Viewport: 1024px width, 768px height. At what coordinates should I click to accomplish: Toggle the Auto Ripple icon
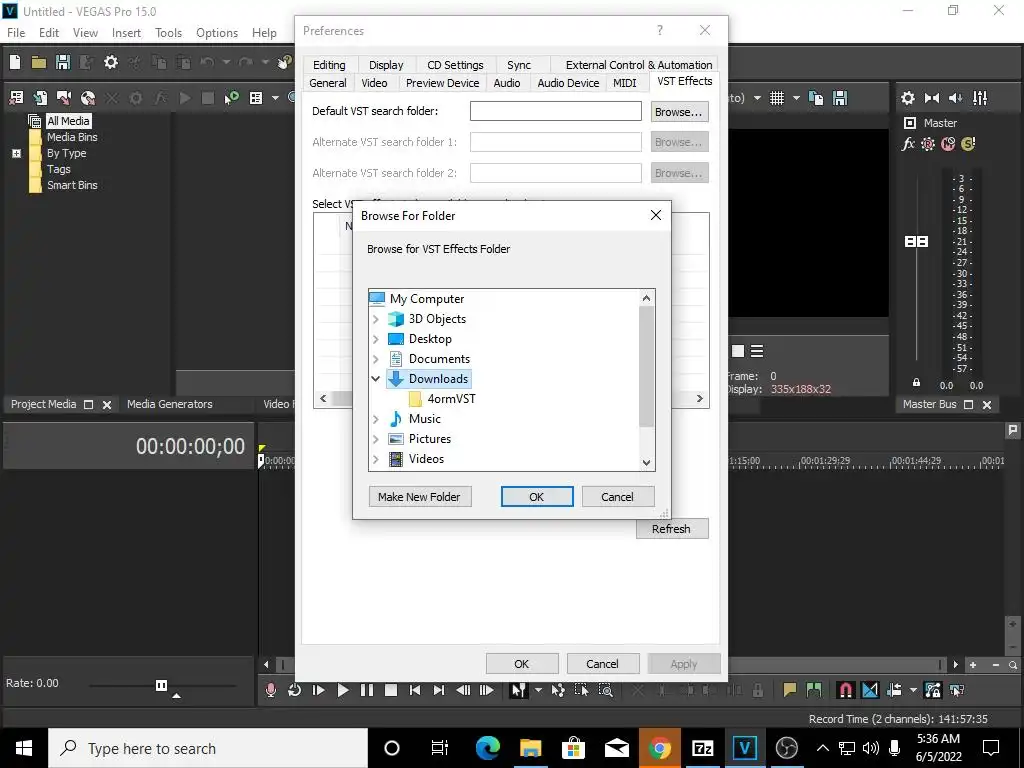pyautogui.click(x=895, y=690)
